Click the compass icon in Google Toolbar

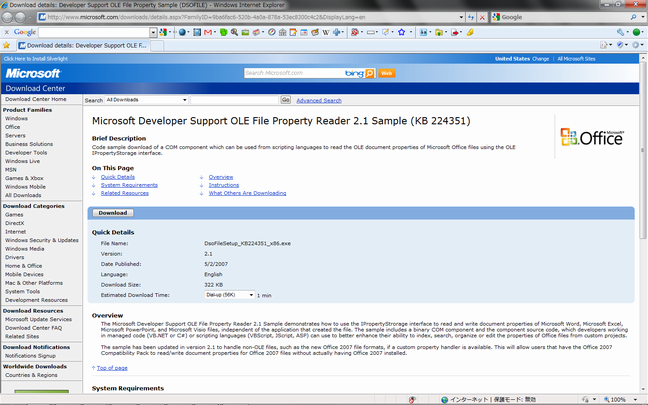coord(272,32)
